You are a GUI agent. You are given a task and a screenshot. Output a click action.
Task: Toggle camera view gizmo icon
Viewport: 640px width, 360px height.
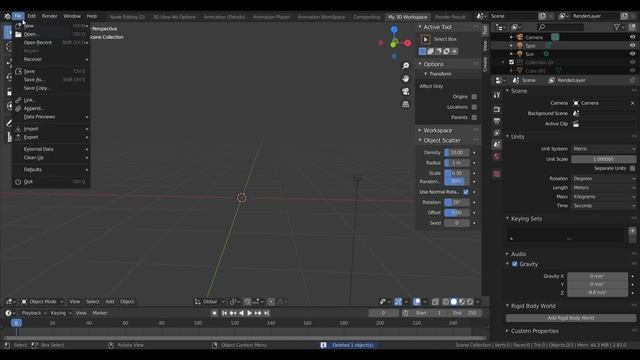point(405,91)
